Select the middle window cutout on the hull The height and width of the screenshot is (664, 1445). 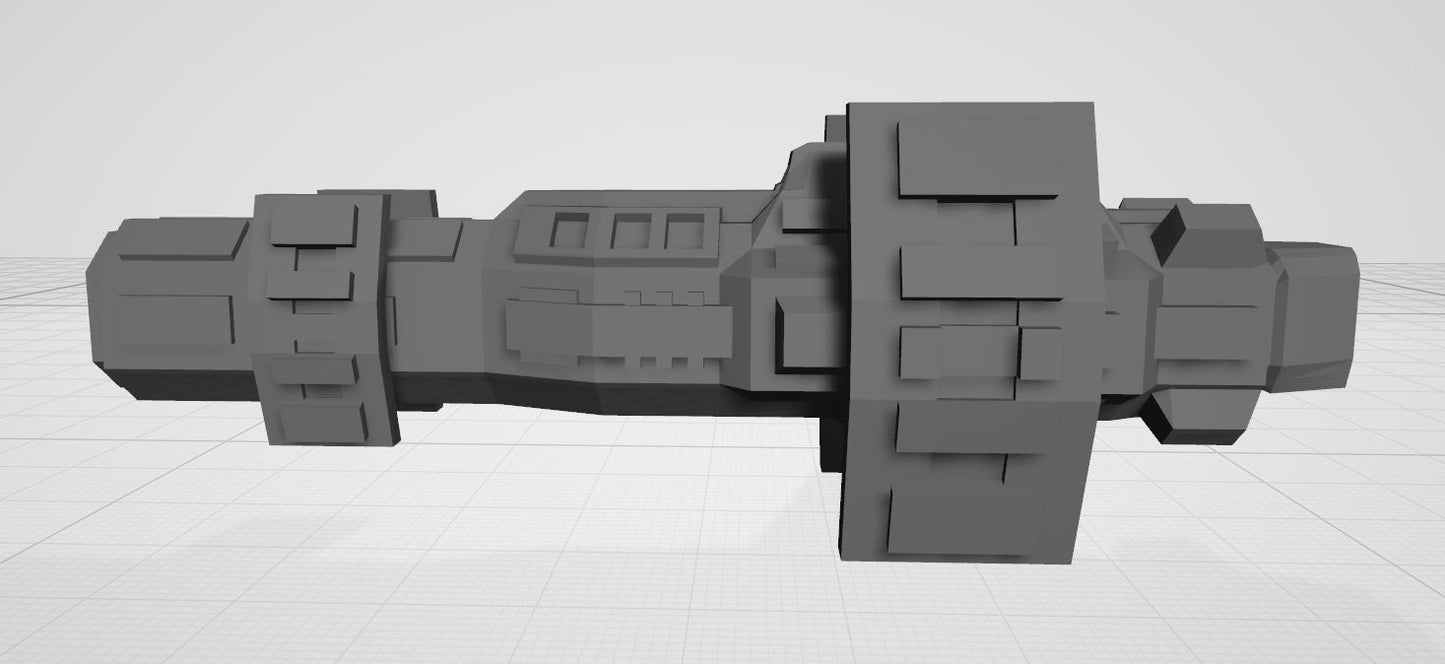pos(630,234)
